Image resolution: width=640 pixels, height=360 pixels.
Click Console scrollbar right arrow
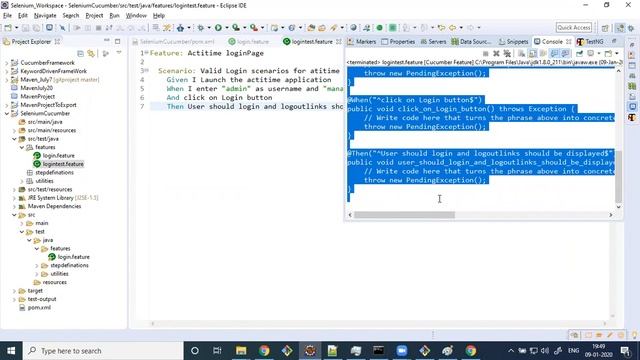(611, 215)
